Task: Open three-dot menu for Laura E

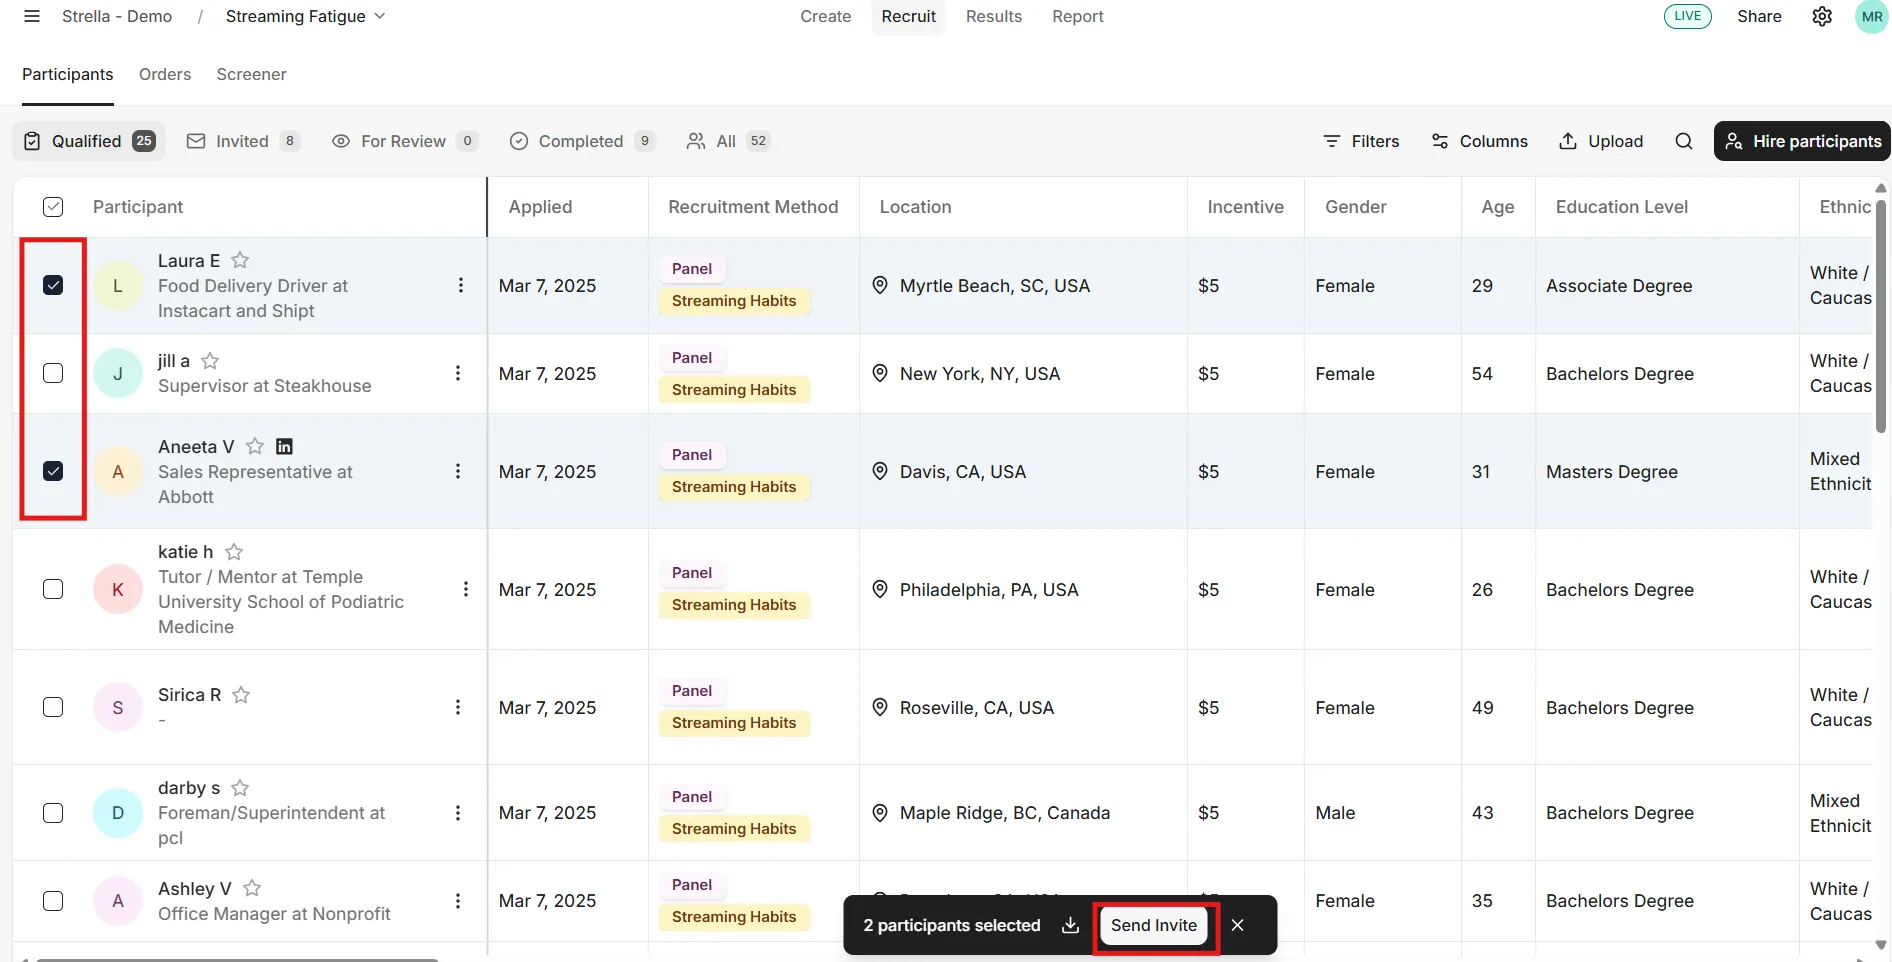Action: point(461,285)
